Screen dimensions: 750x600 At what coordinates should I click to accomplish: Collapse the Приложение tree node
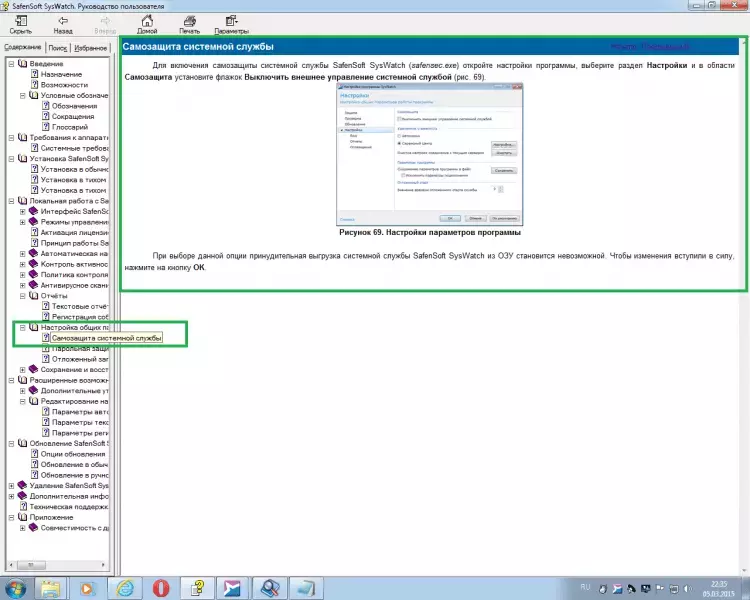[x=11, y=517]
